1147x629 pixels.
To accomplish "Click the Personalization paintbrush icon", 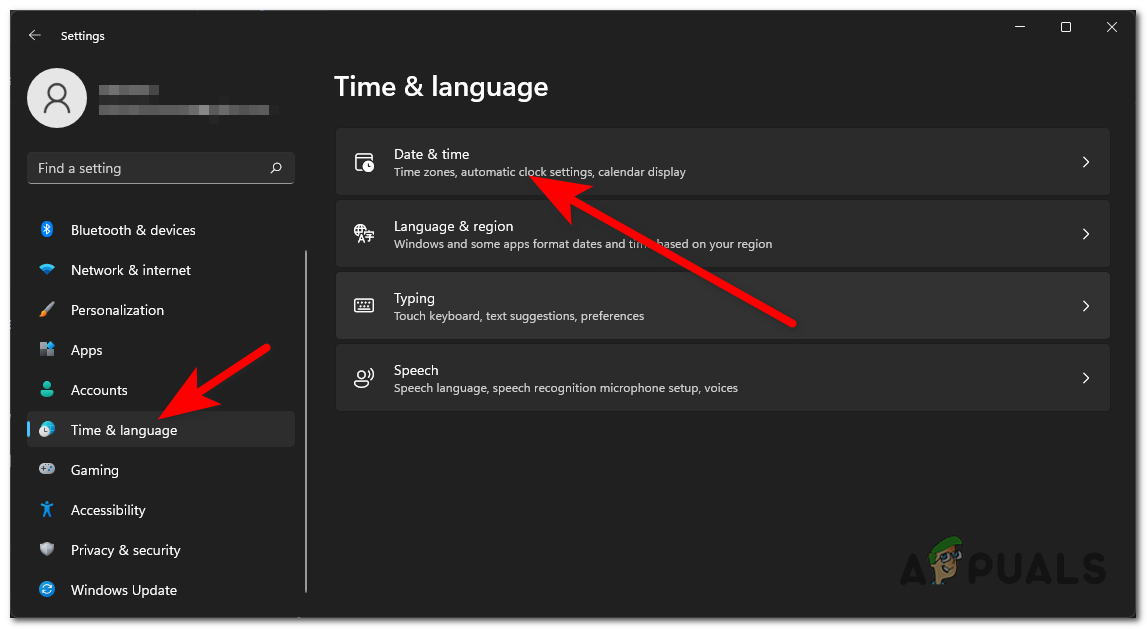I will point(47,310).
